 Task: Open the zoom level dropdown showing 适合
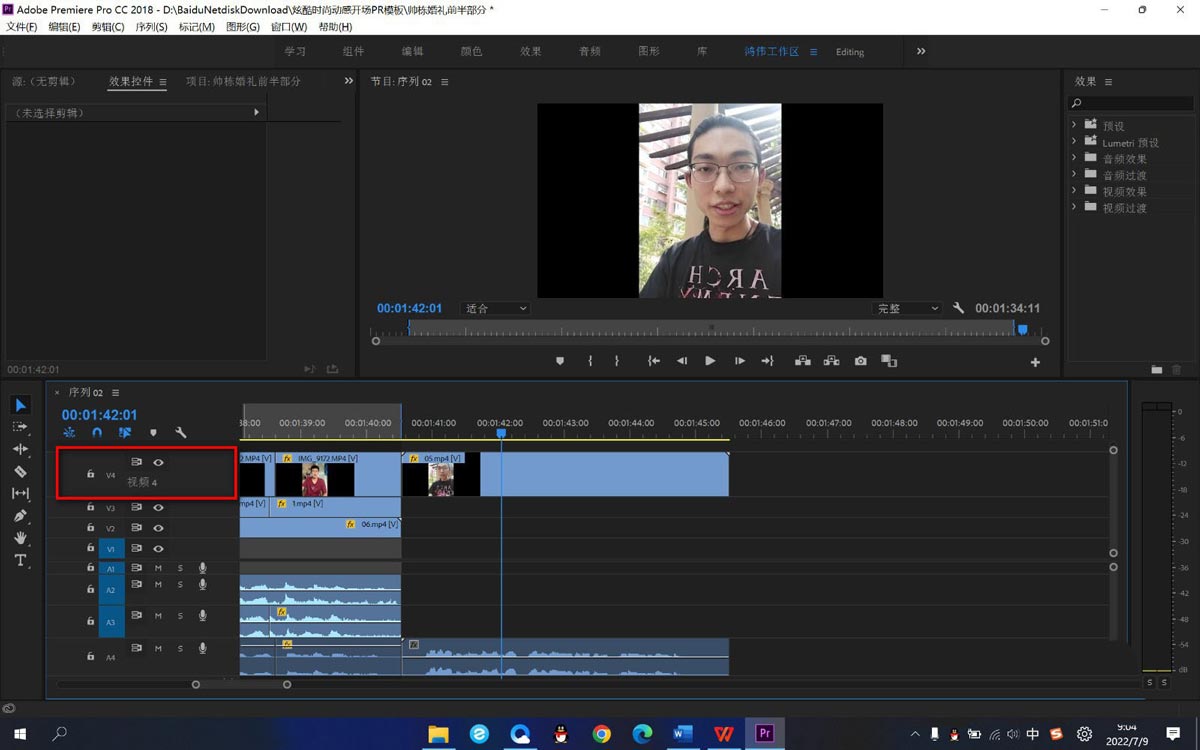(x=495, y=309)
